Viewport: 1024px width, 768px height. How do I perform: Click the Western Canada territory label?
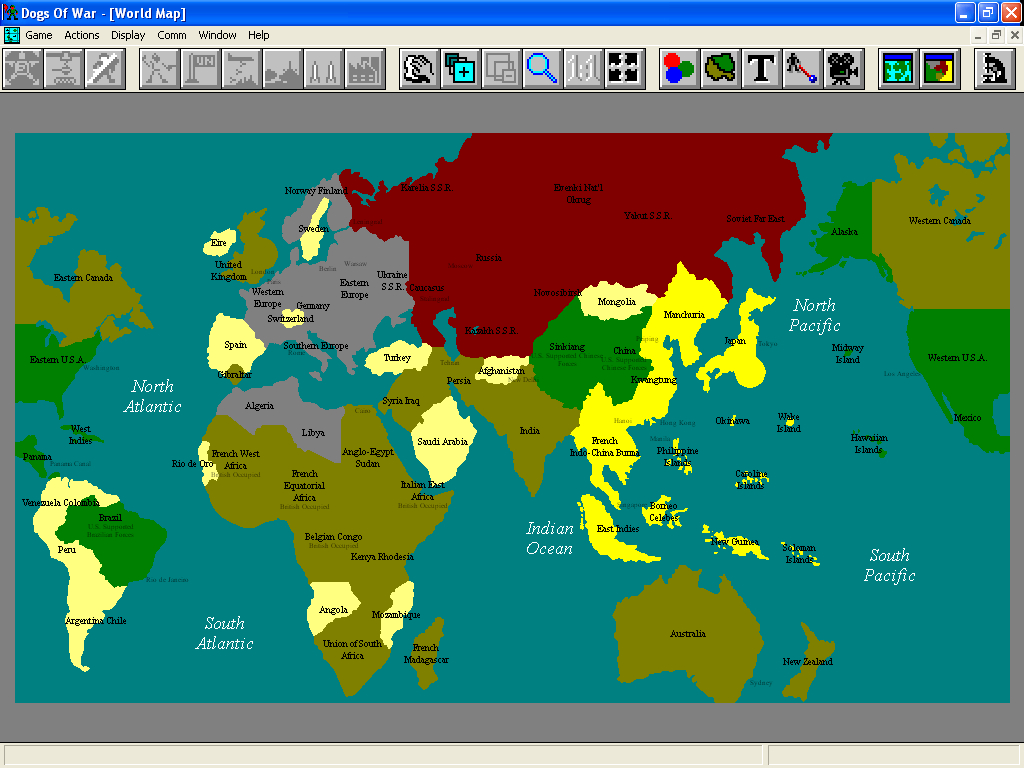[x=939, y=221]
